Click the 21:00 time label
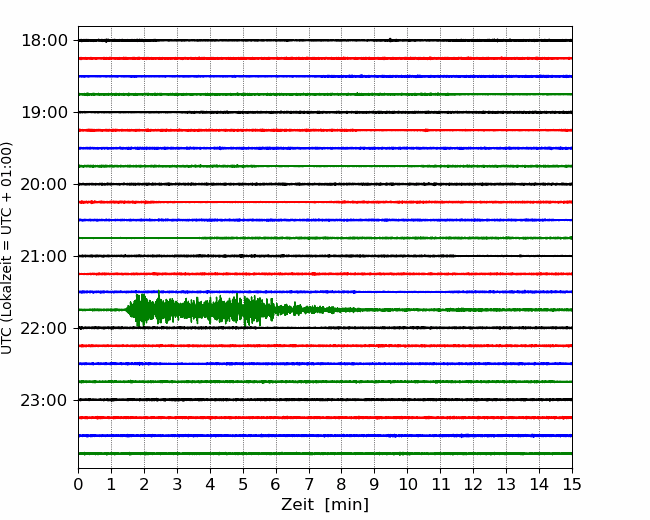This screenshot has width=650, height=520. [44, 256]
